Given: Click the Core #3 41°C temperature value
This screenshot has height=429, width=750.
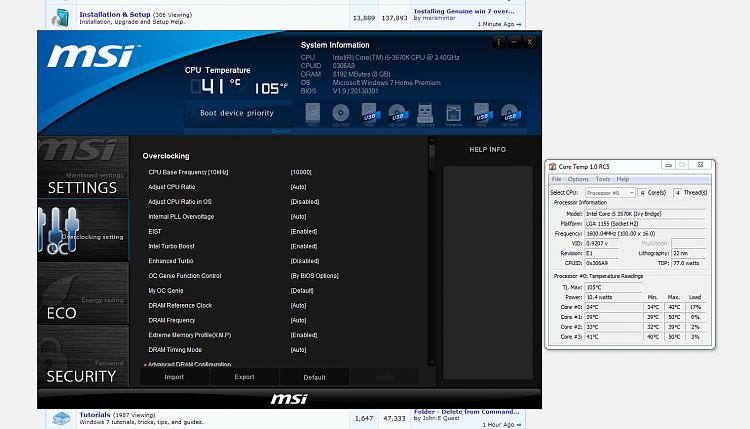Looking at the screenshot, I should click(613, 337).
